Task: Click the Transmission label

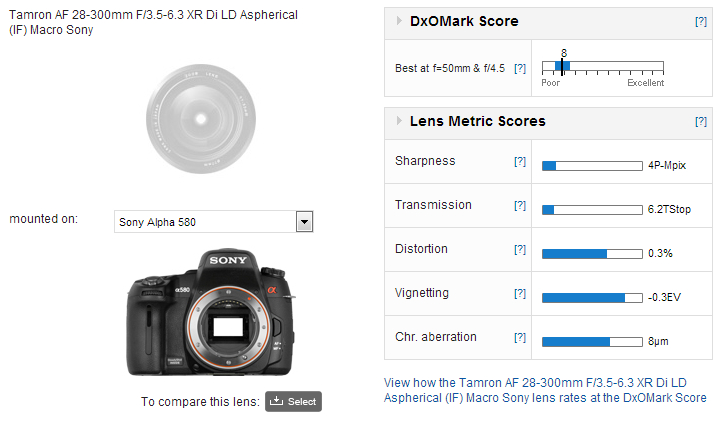Action: click(433, 205)
